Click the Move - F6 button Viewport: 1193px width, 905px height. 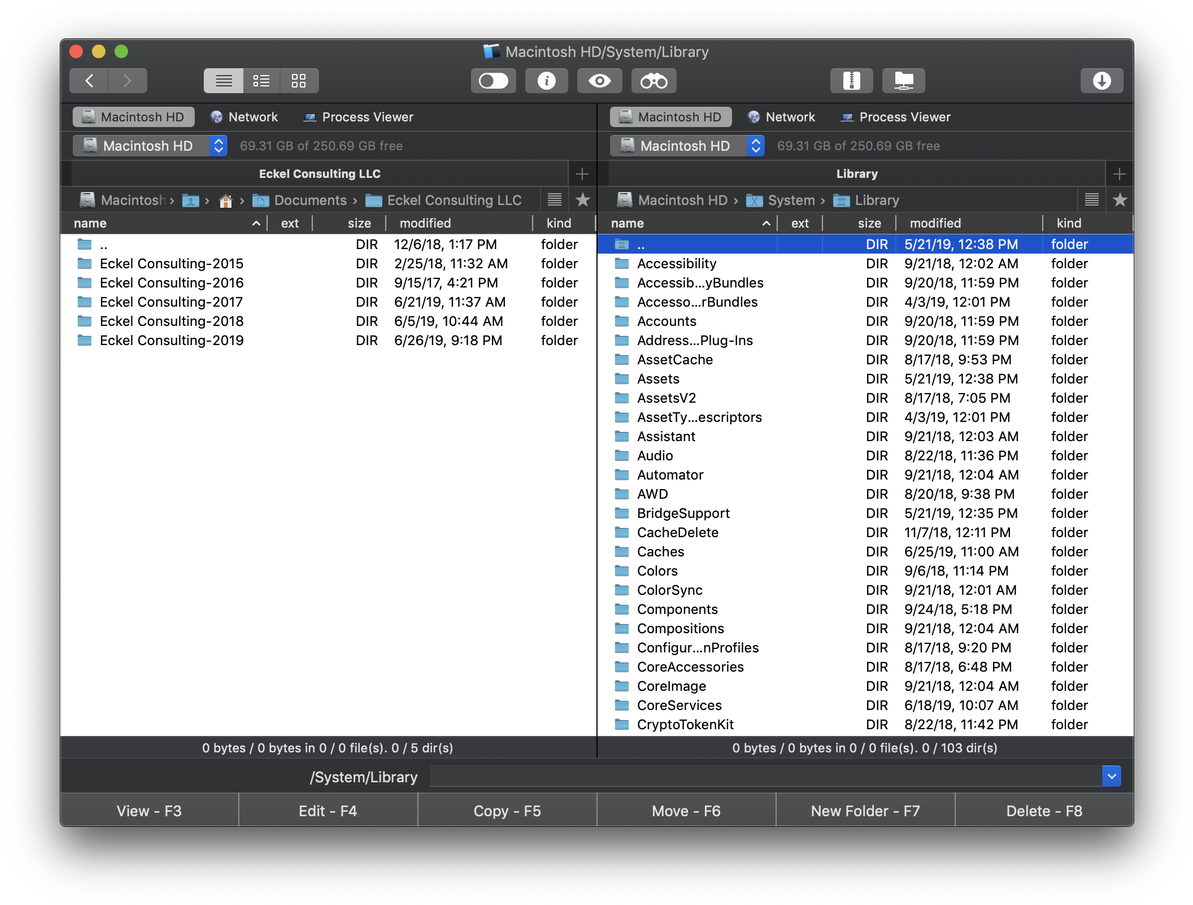pos(686,811)
